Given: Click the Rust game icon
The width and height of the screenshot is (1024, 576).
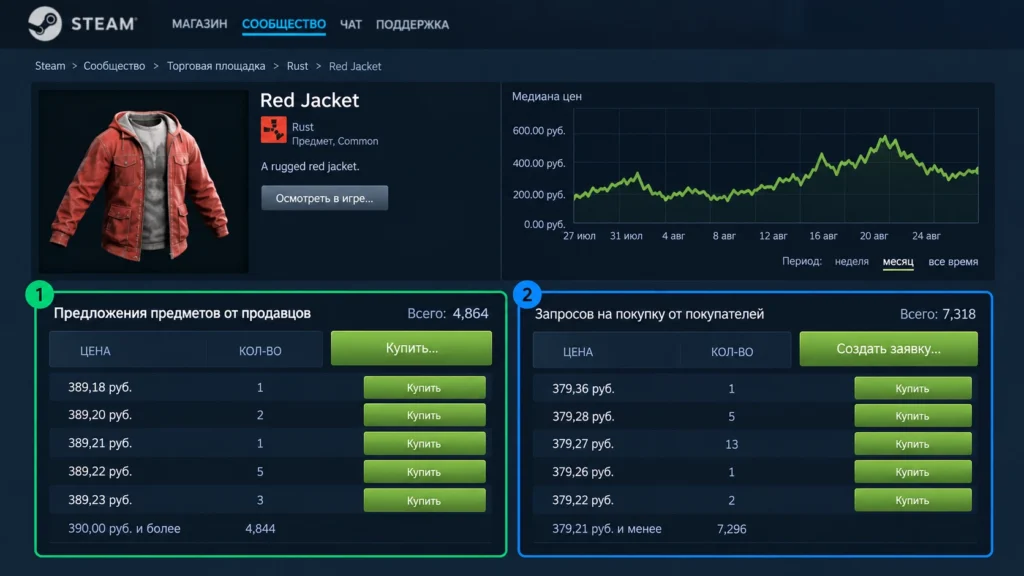Looking at the screenshot, I should tap(274, 129).
